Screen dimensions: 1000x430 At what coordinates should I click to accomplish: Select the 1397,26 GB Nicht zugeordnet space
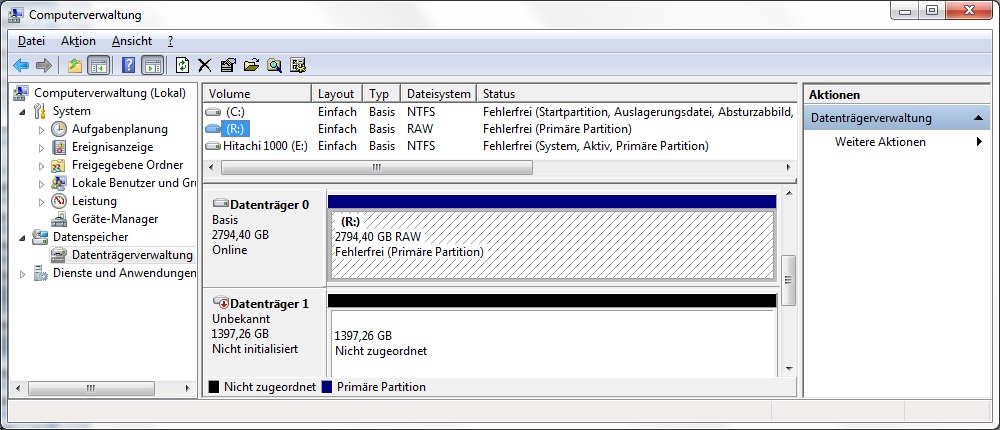(x=552, y=343)
